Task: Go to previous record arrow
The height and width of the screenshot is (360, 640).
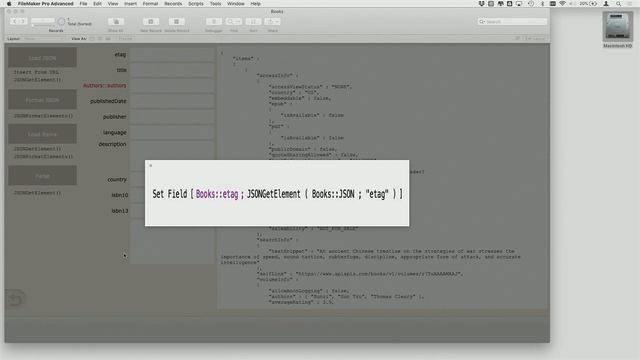Action: [14, 21]
